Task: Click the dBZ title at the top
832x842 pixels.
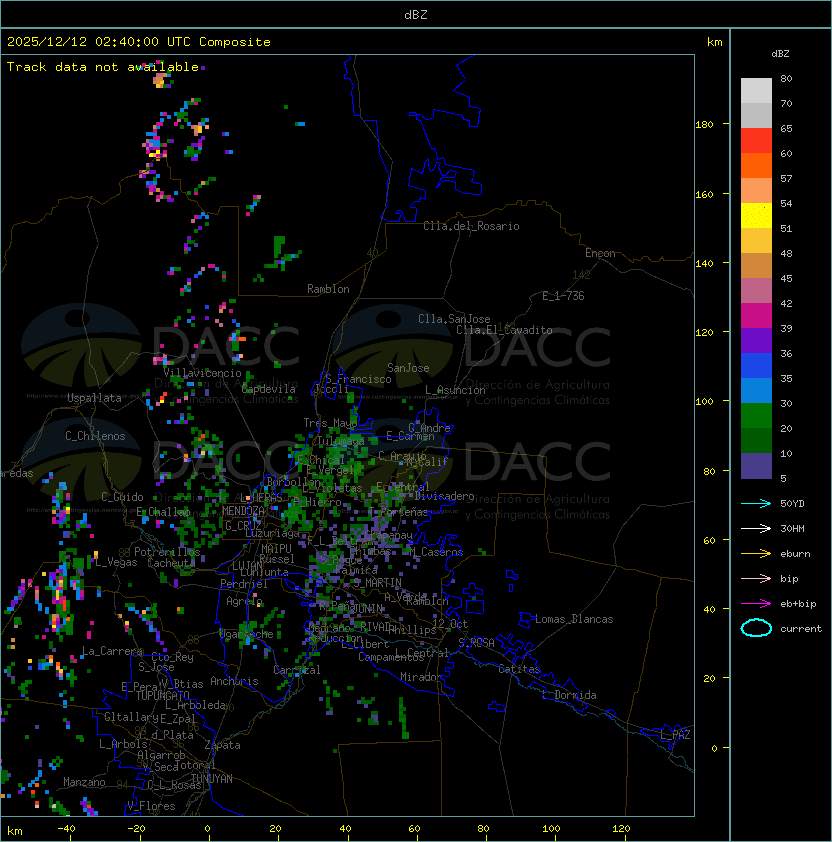Action: pos(416,14)
